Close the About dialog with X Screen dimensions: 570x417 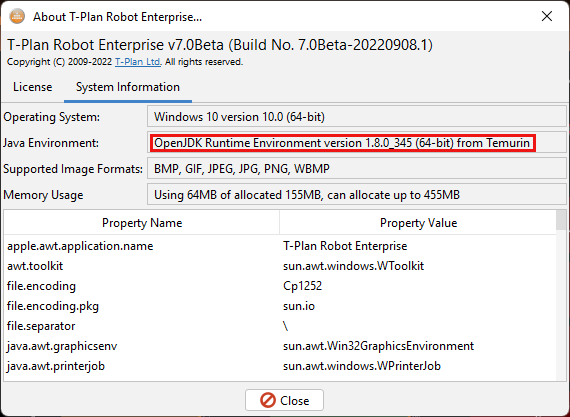tap(547, 16)
